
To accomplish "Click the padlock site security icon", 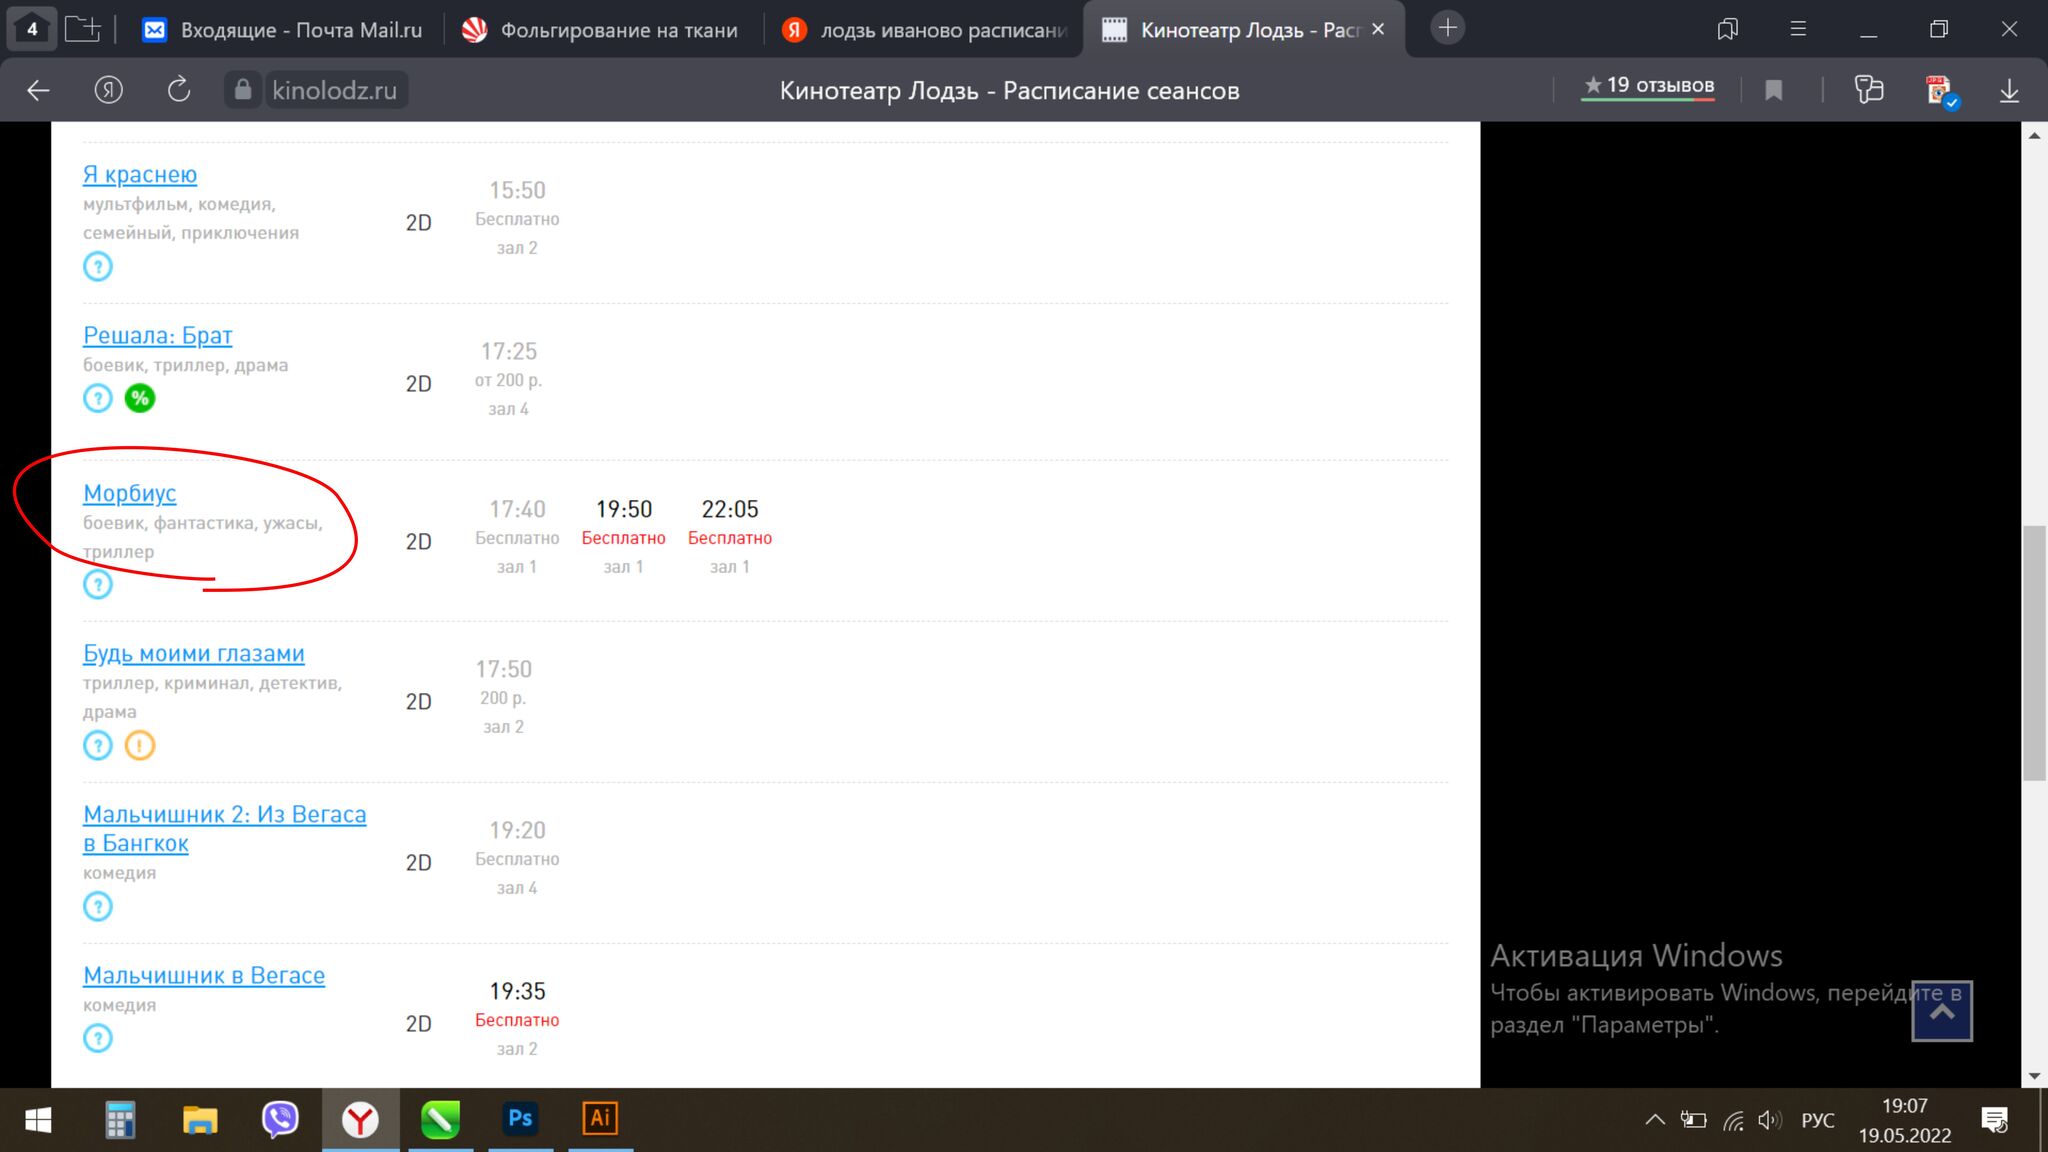I will point(243,90).
